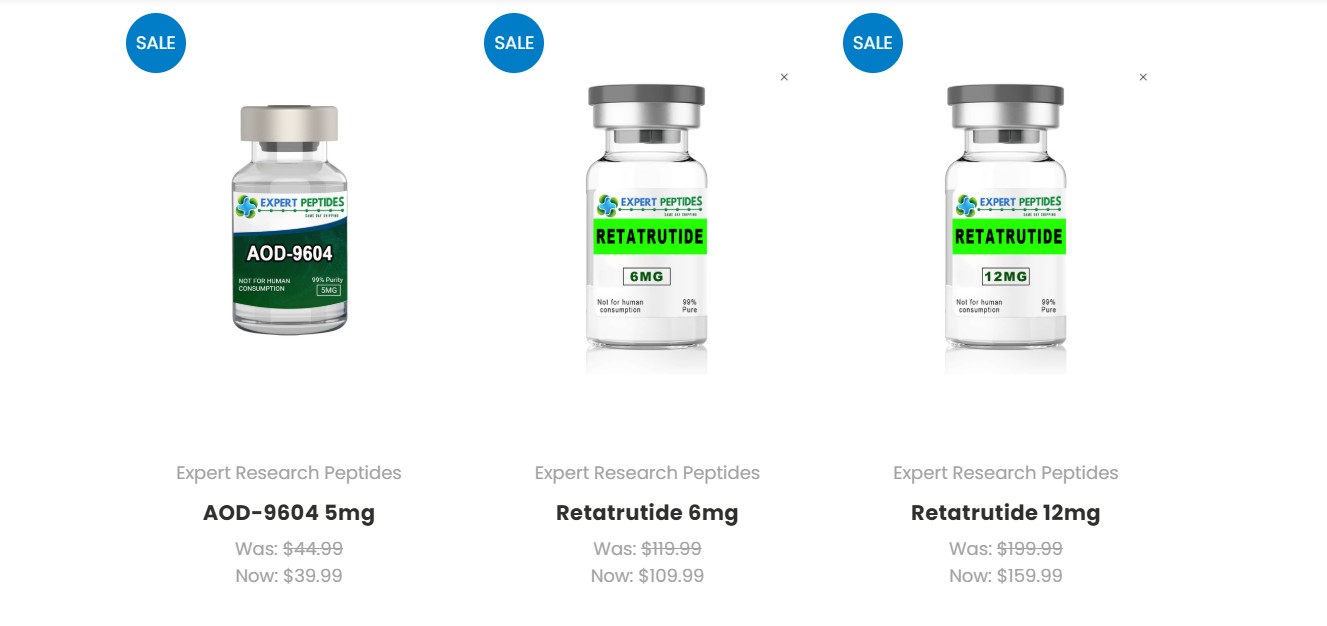Click Expert Research Peptides brand above AOD-9604
The width and height of the screenshot is (1327, 626).
tap(289, 473)
